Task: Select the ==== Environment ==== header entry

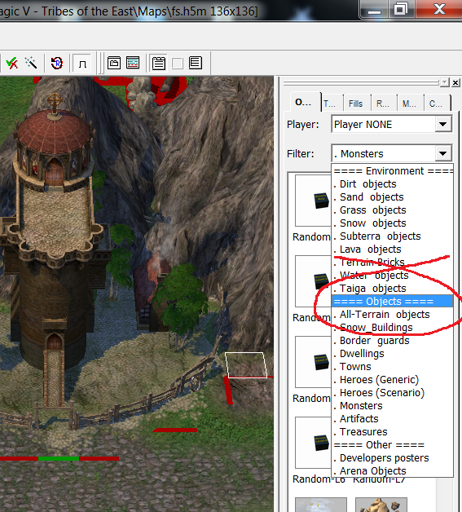Action: [392, 171]
